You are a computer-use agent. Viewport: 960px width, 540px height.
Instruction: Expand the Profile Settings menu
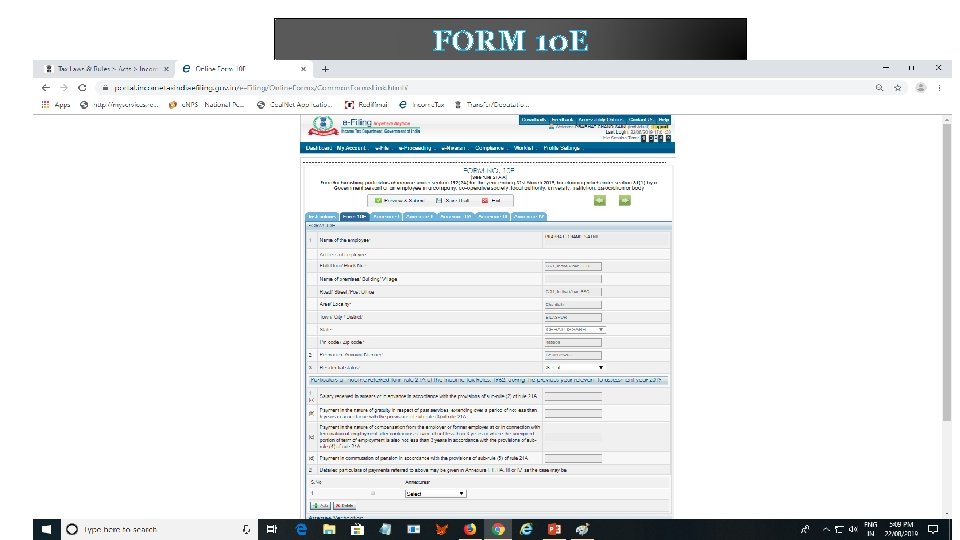coord(563,148)
